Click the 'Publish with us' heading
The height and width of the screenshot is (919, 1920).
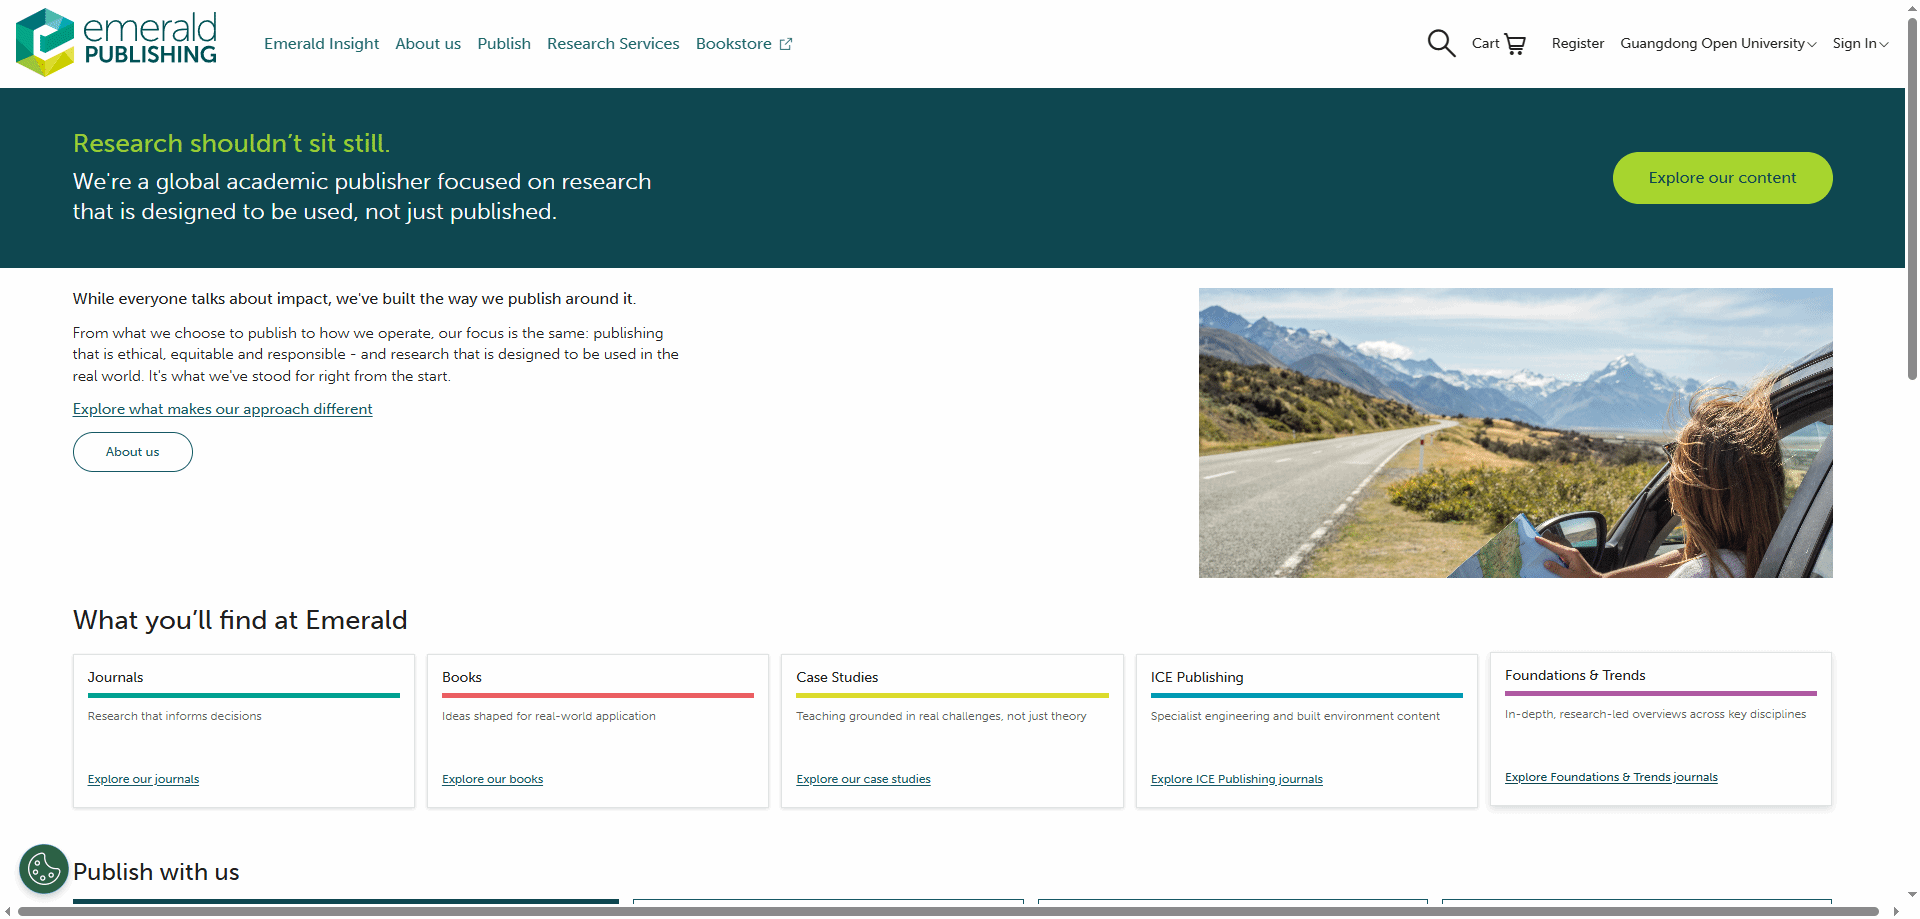[156, 872]
